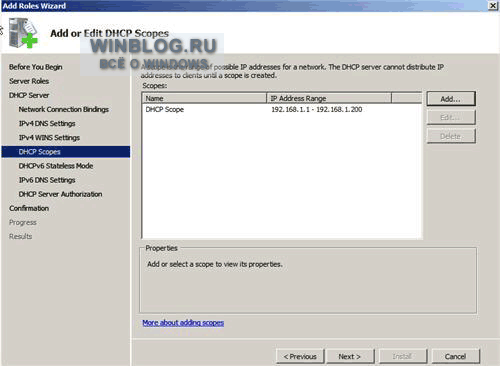Select Before You Begin step
The width and height of the screenshot is (500, 366).
coord(36,67)
